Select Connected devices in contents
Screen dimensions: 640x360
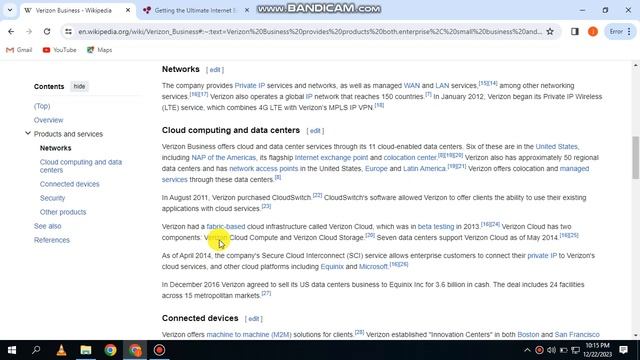69,184
